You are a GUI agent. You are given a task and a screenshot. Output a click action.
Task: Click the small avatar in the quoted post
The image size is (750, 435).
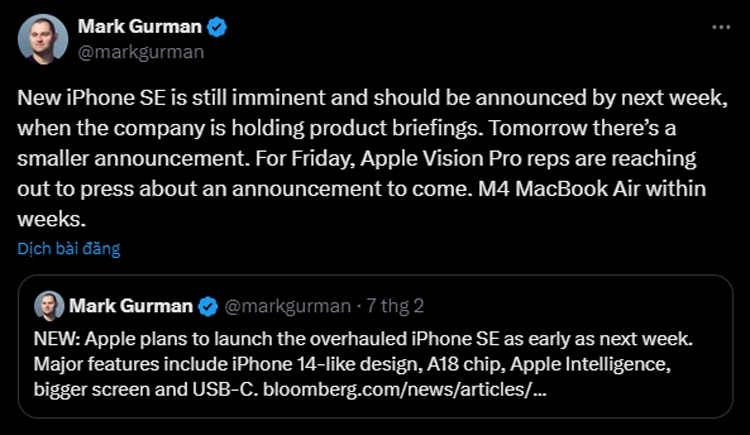(x=49, y=306)
